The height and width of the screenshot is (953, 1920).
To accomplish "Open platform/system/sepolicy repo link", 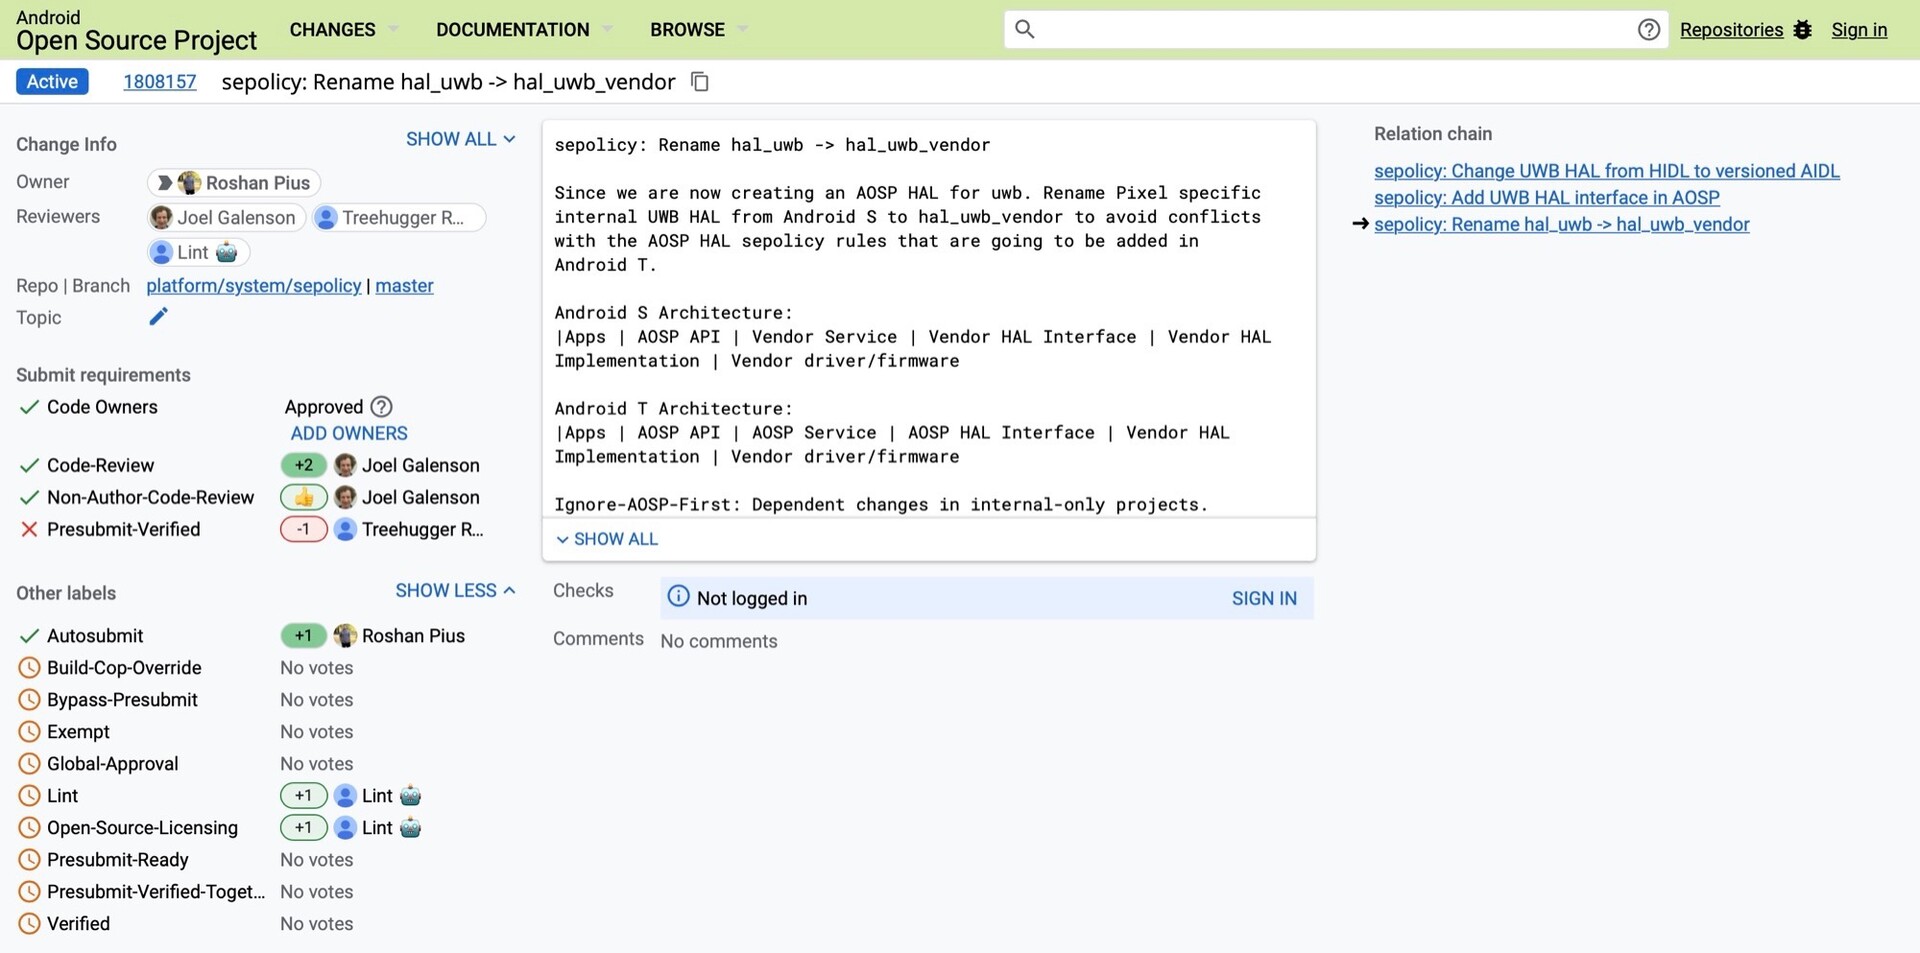I will click(253, 286).
